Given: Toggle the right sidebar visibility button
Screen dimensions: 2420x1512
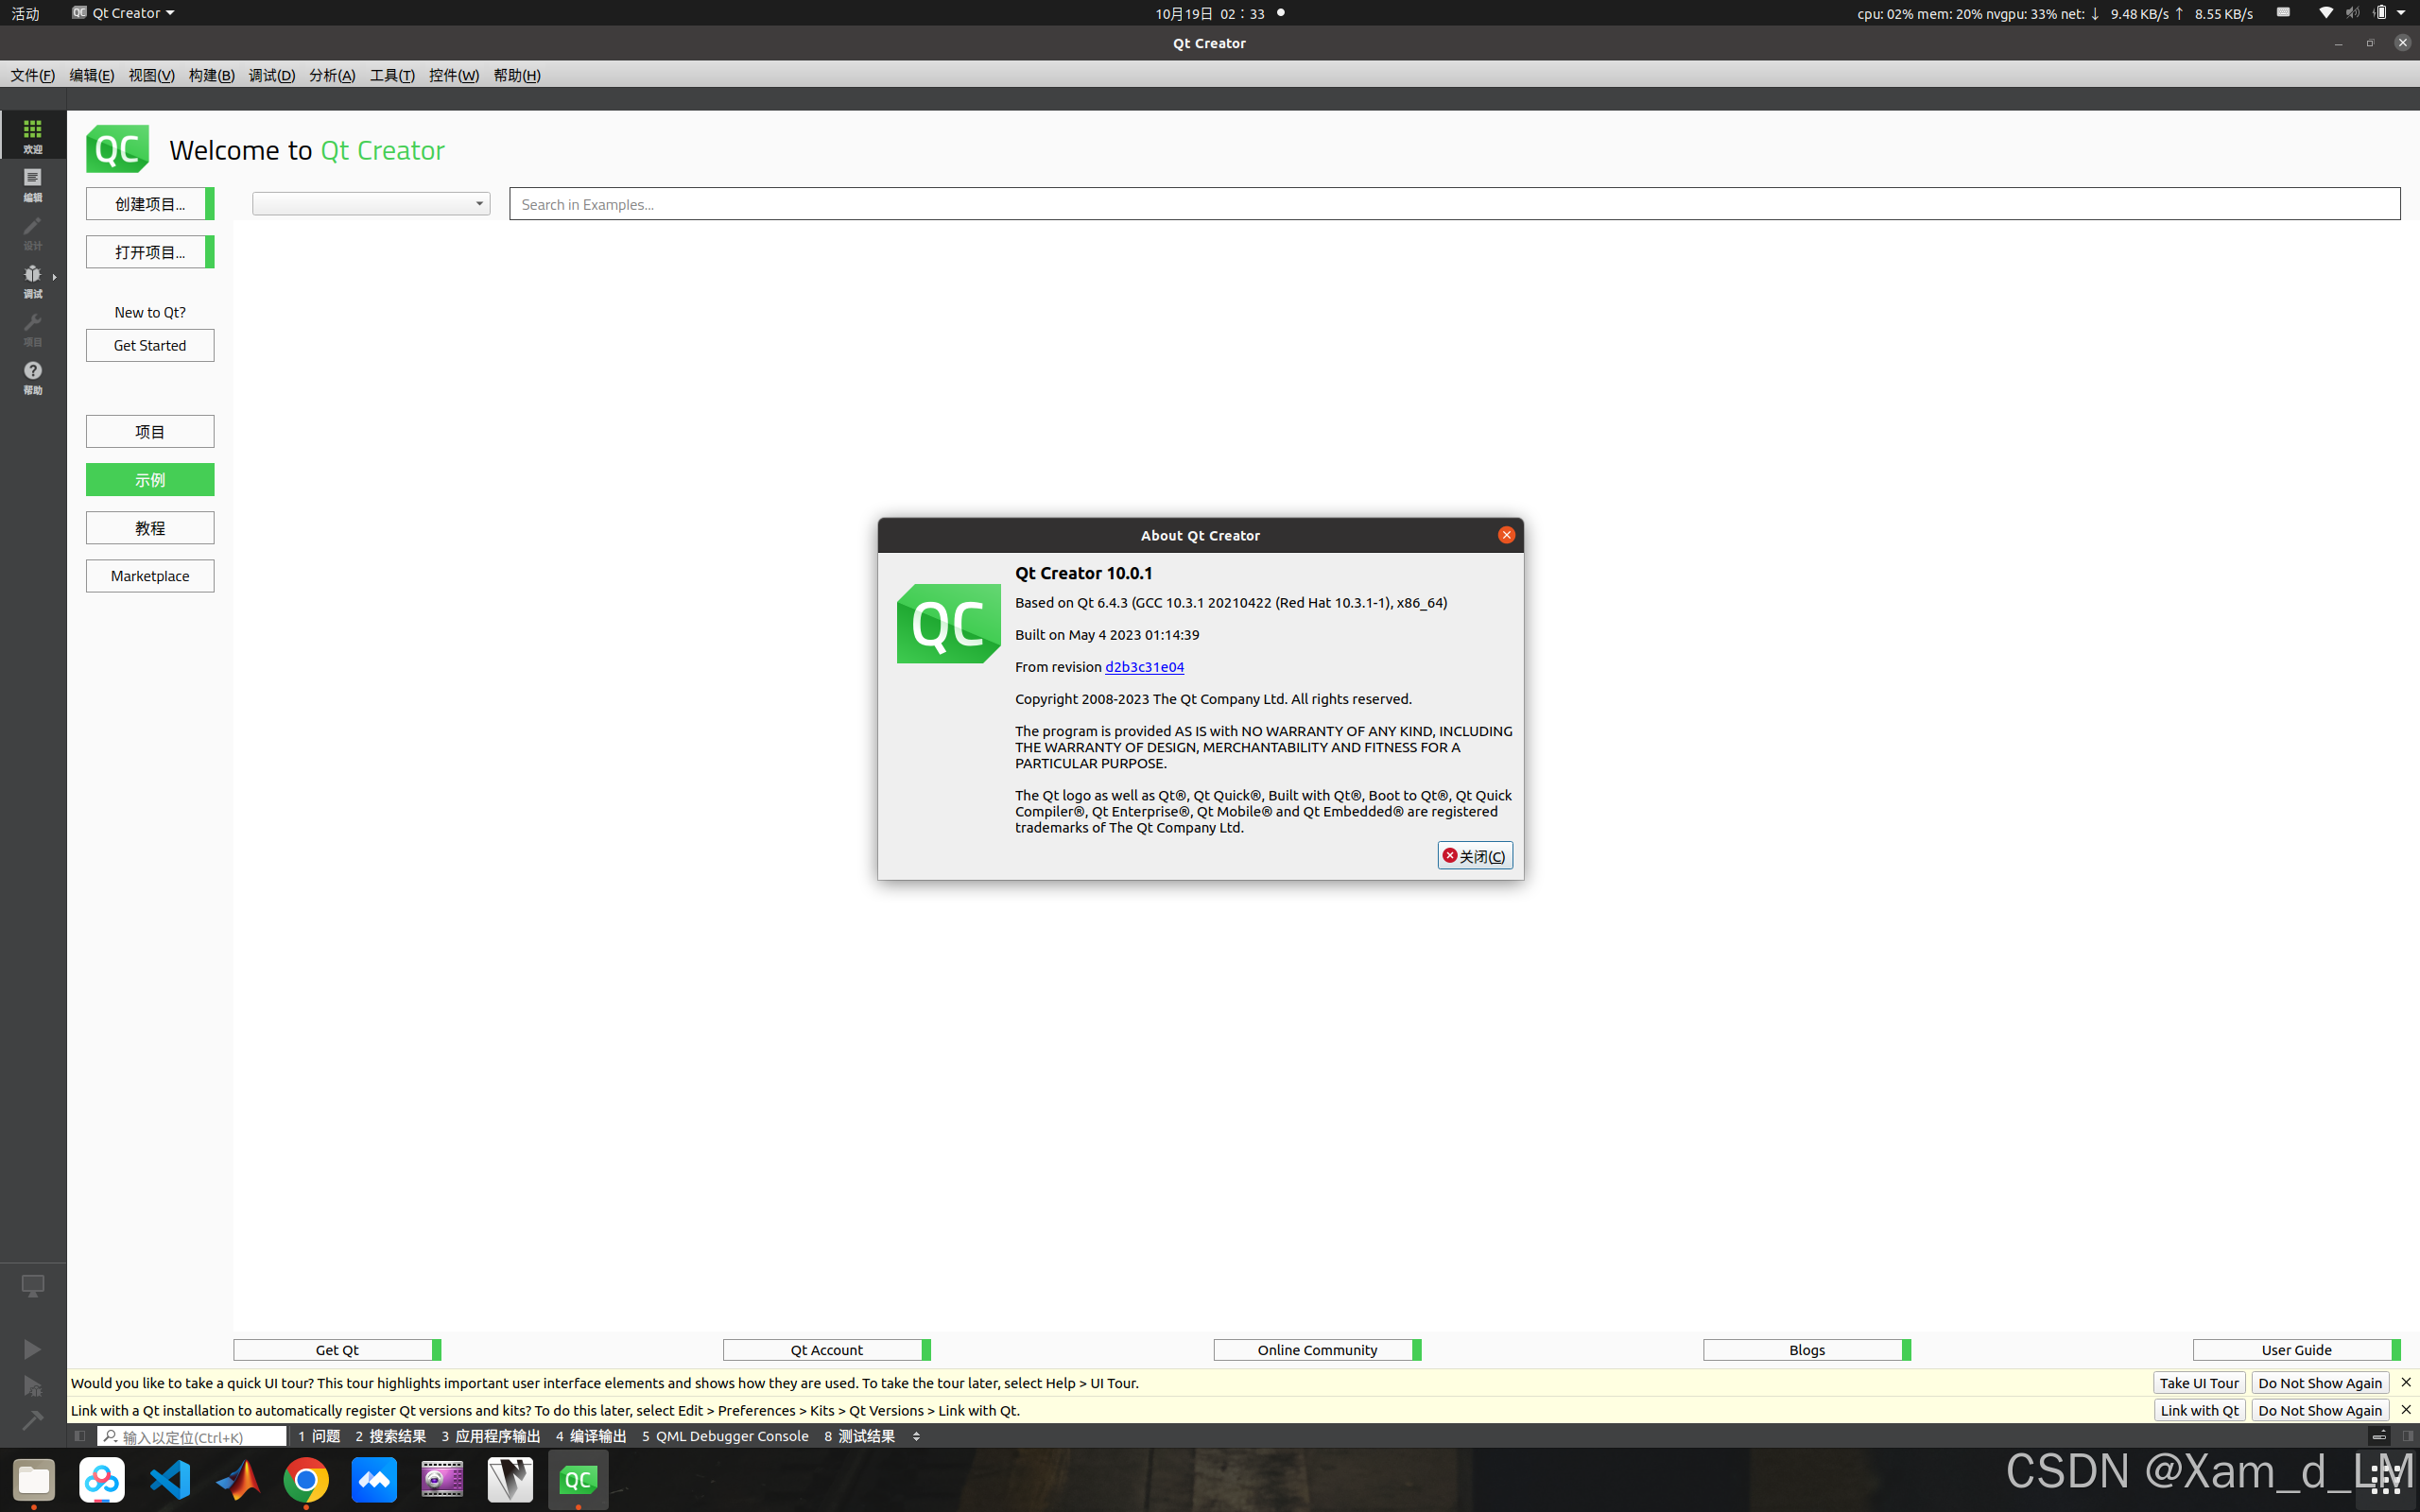Looking at the screenshot, I should click(2408, 1436).
